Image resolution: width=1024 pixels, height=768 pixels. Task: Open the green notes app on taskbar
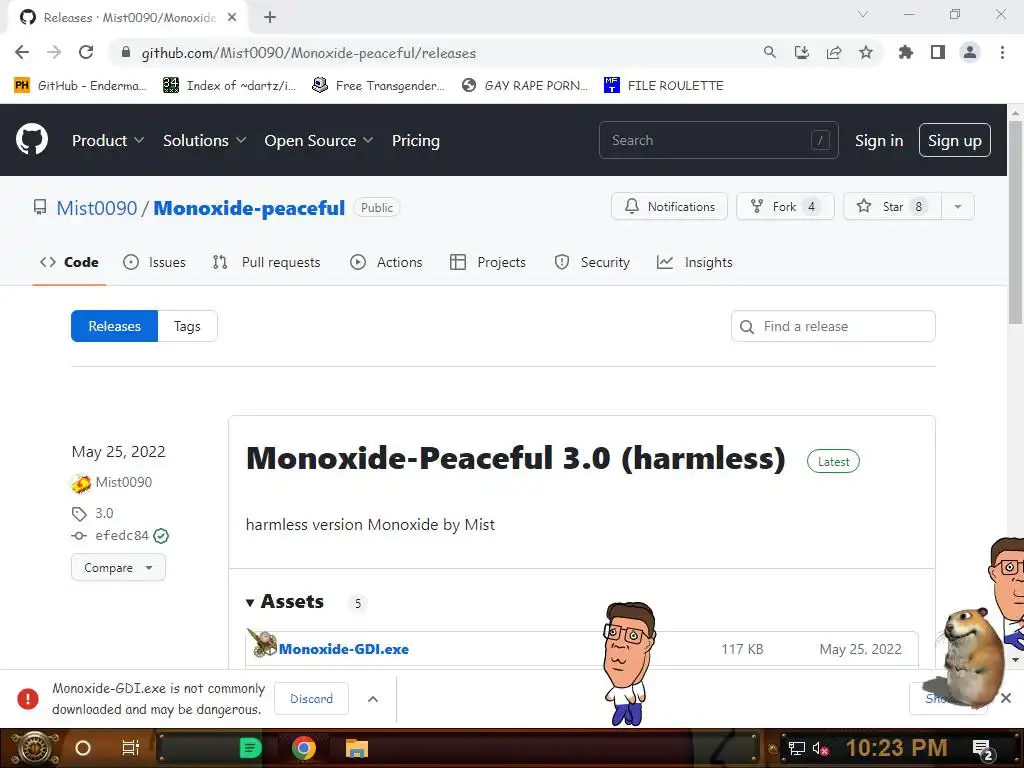[x=251, y=748]
